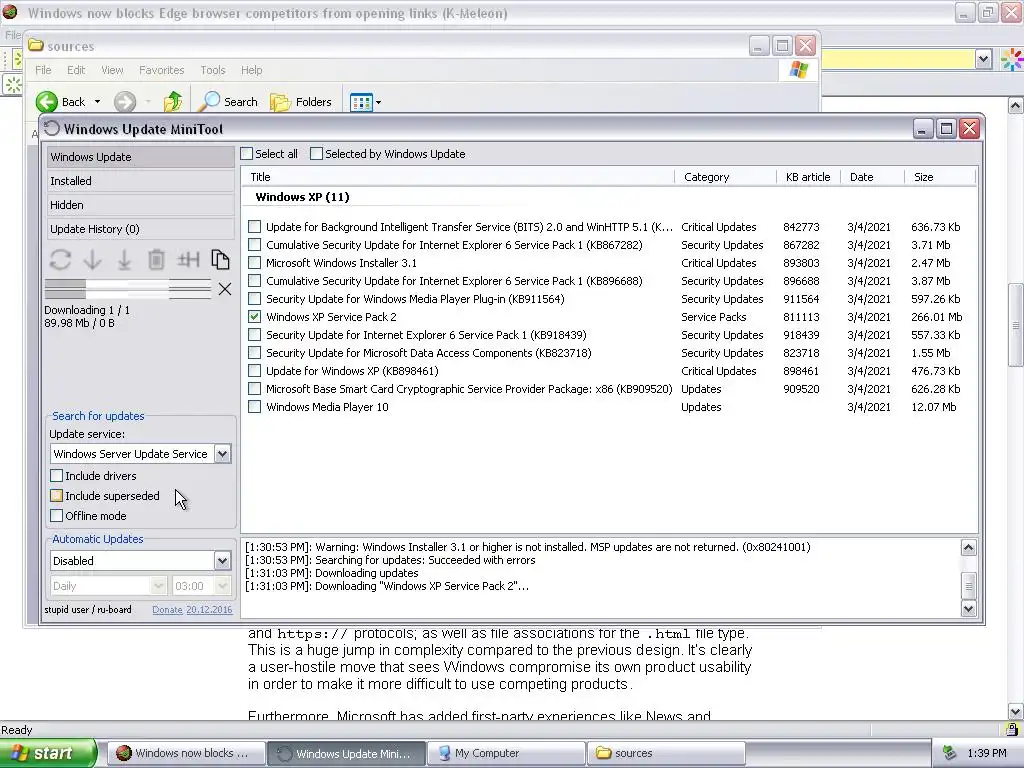This screenshot has width=1024, height=768.
Task: Open the Views dropdown arrow in sources
Action: (x=378, y=103)
